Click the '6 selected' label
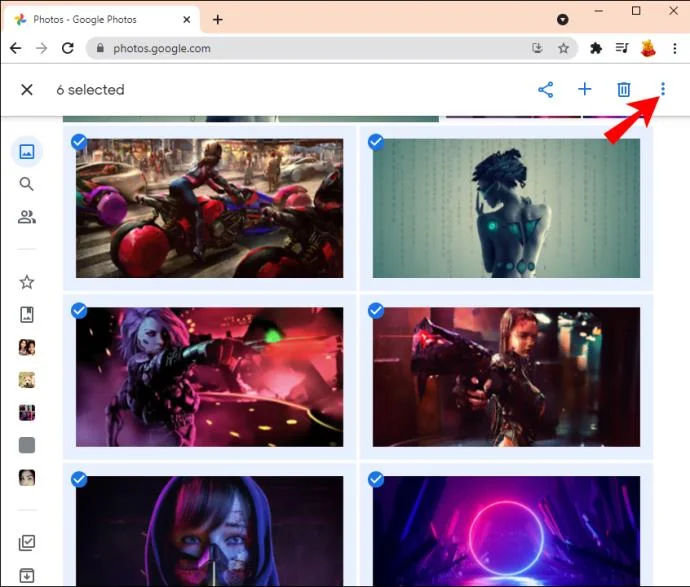Image resolution: width=690 pixels, height=587 pixels. 91,90
